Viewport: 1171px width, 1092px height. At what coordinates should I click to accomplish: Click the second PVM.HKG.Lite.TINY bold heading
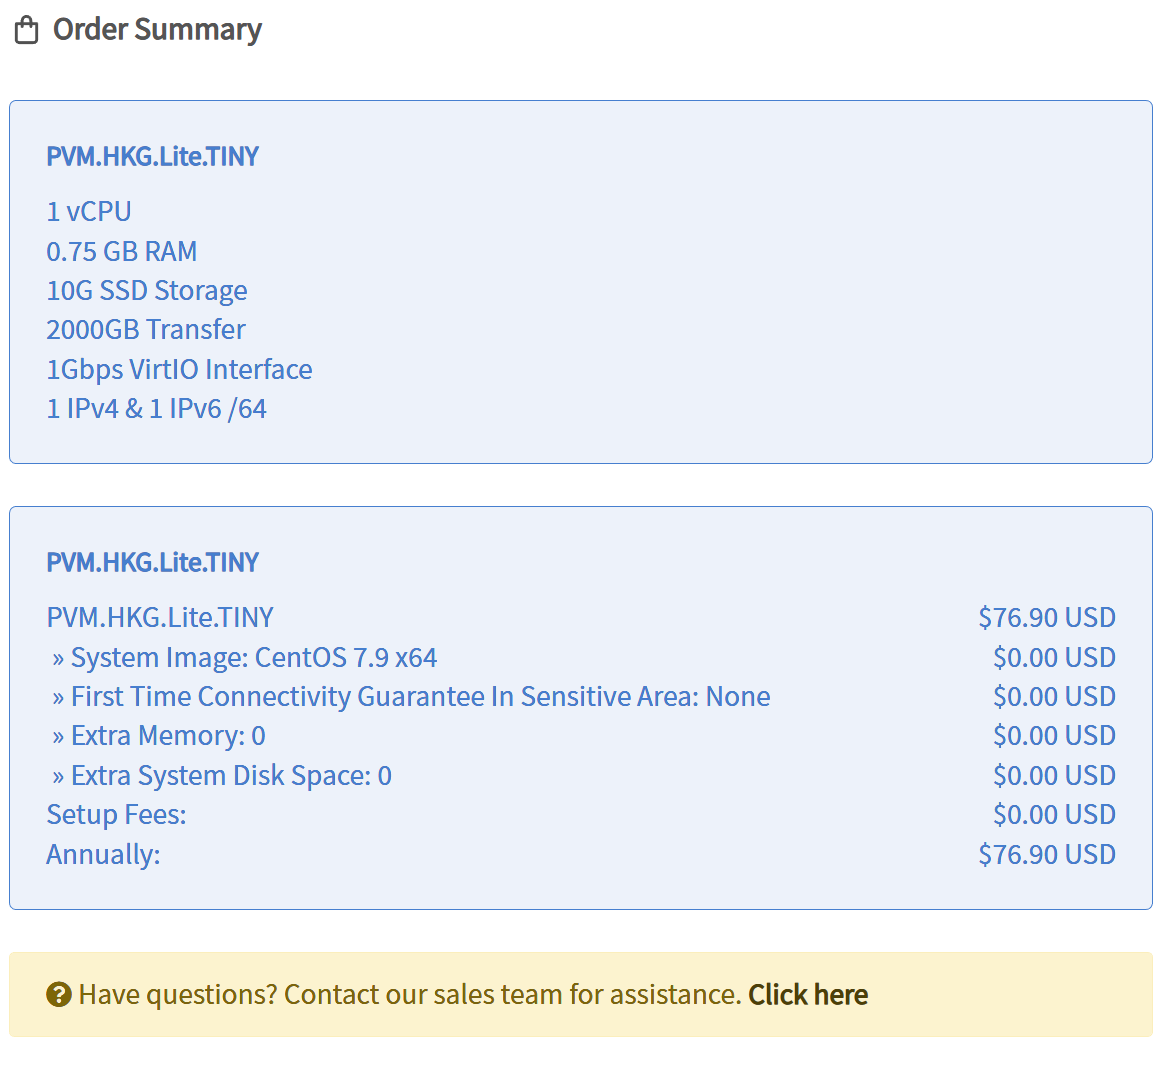[x=152, y=563]
